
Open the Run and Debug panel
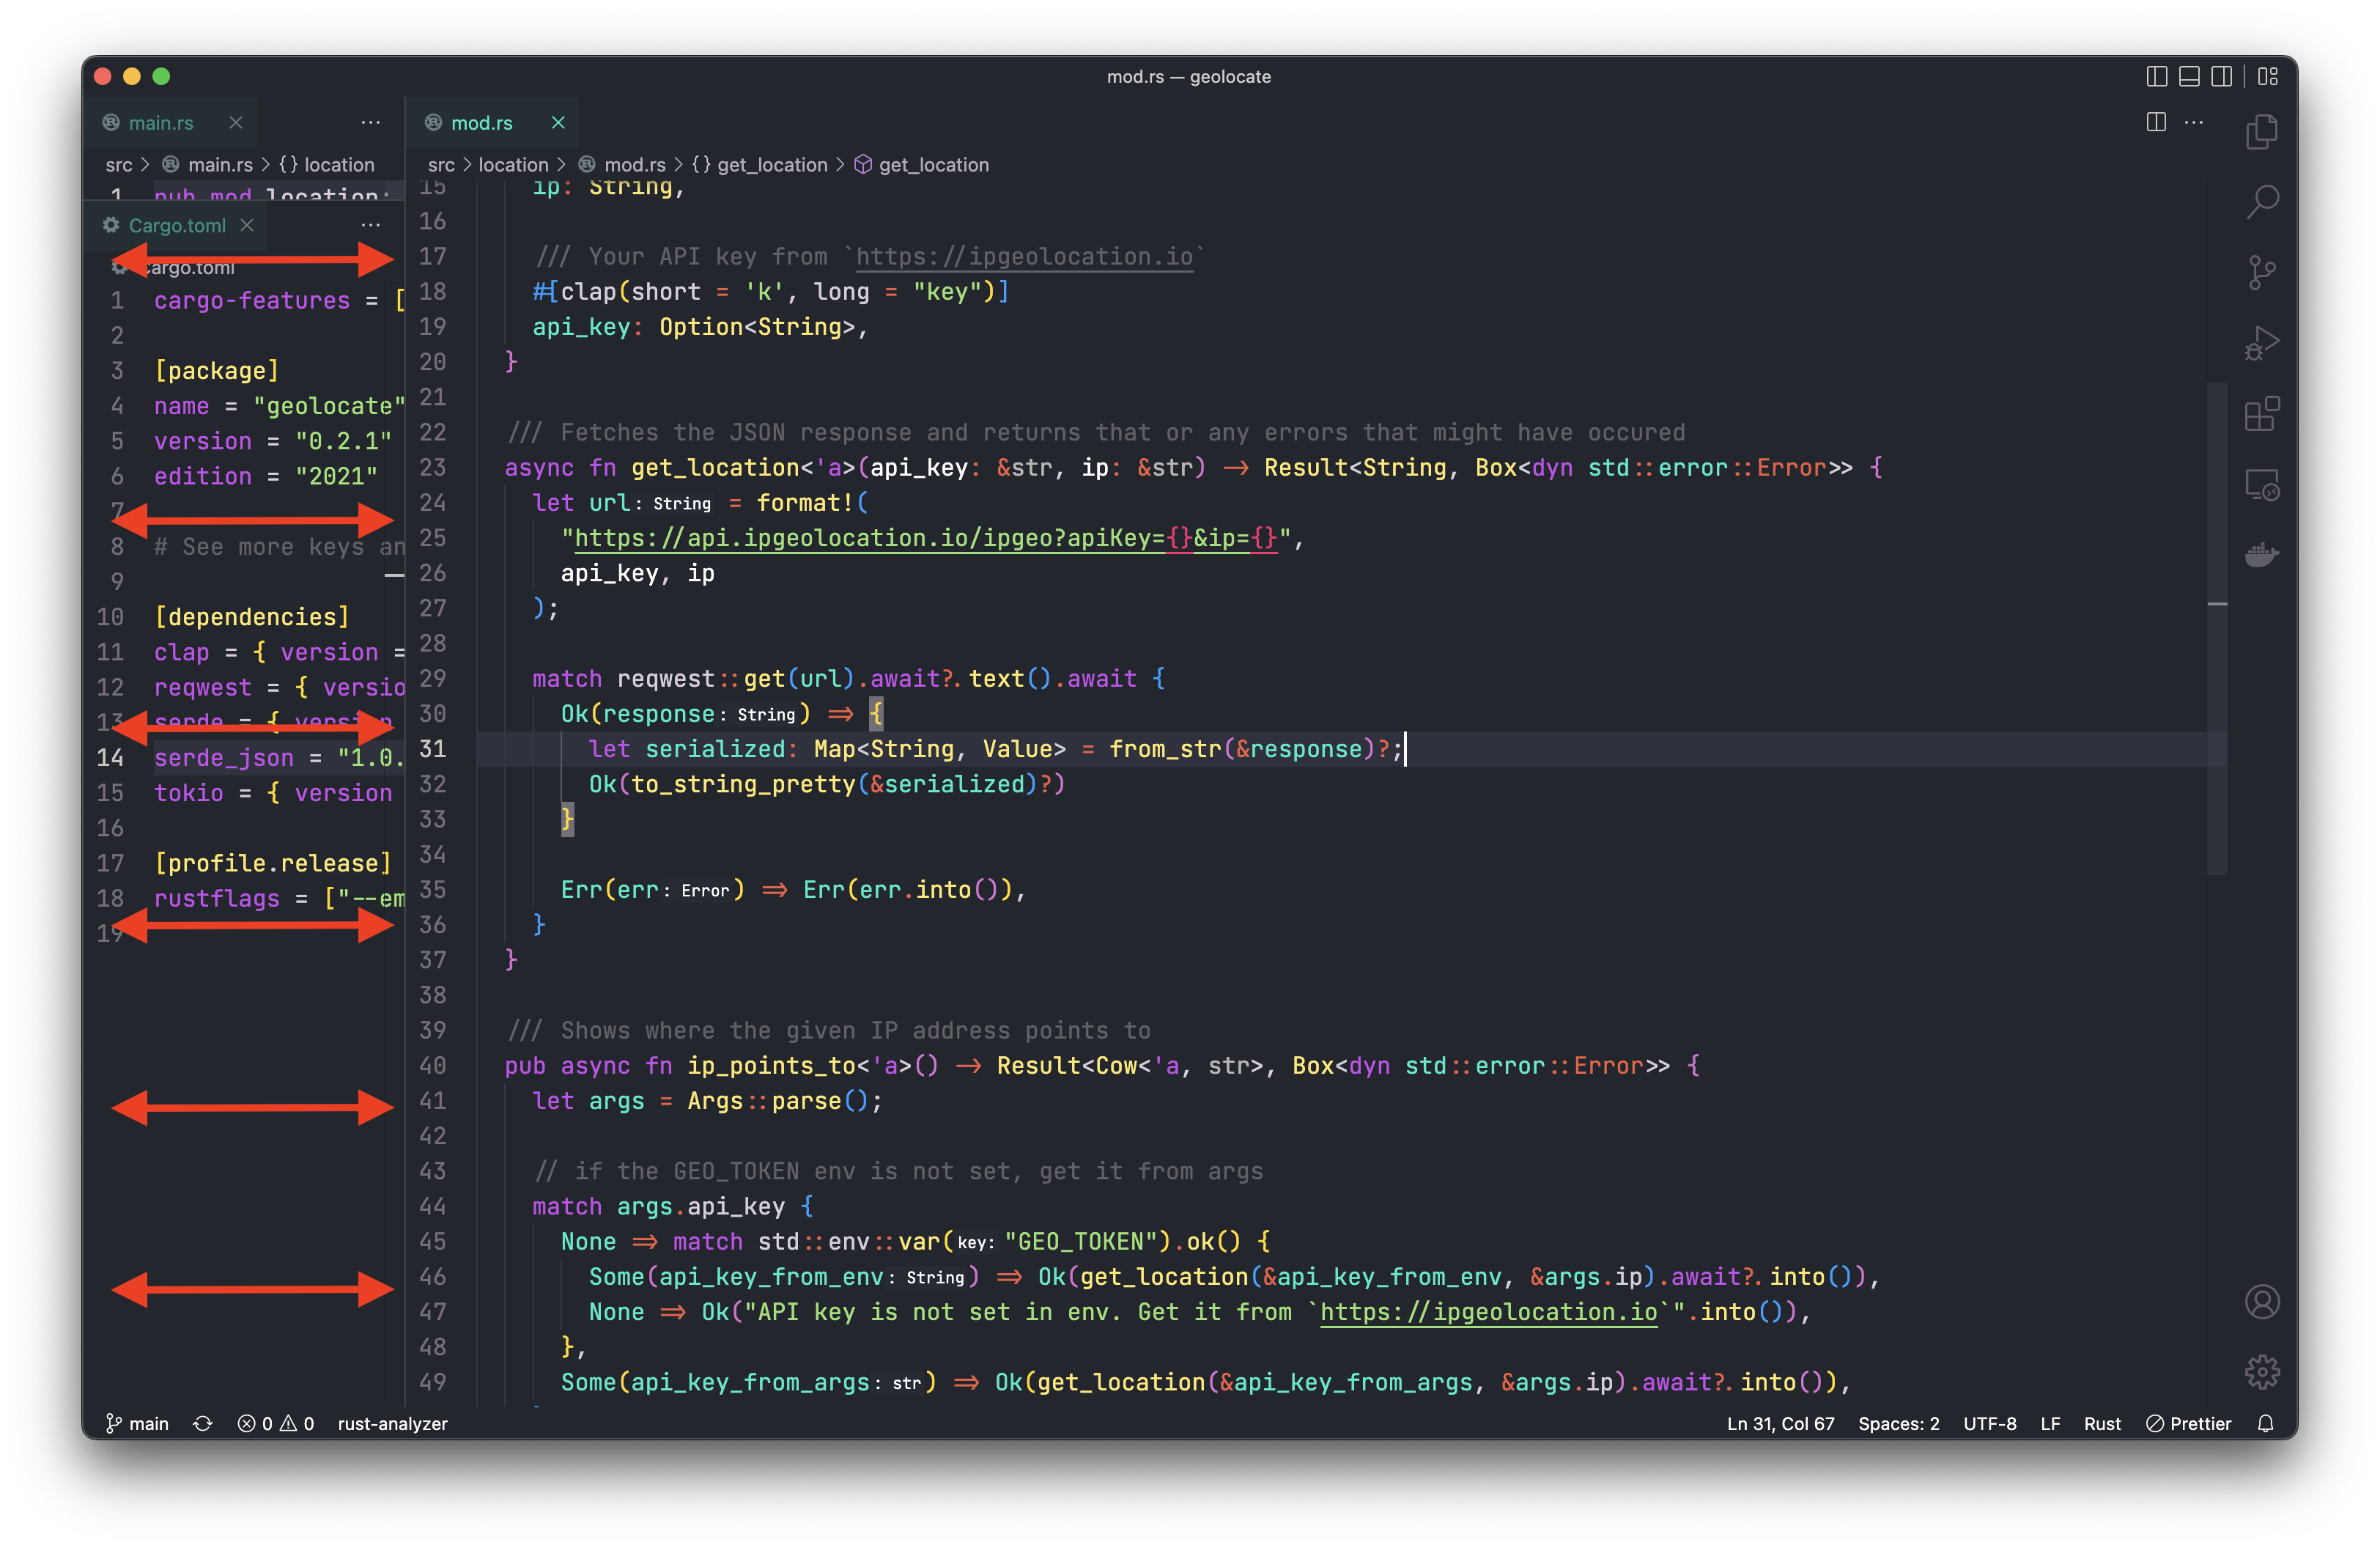click(x=2263, y=343)
